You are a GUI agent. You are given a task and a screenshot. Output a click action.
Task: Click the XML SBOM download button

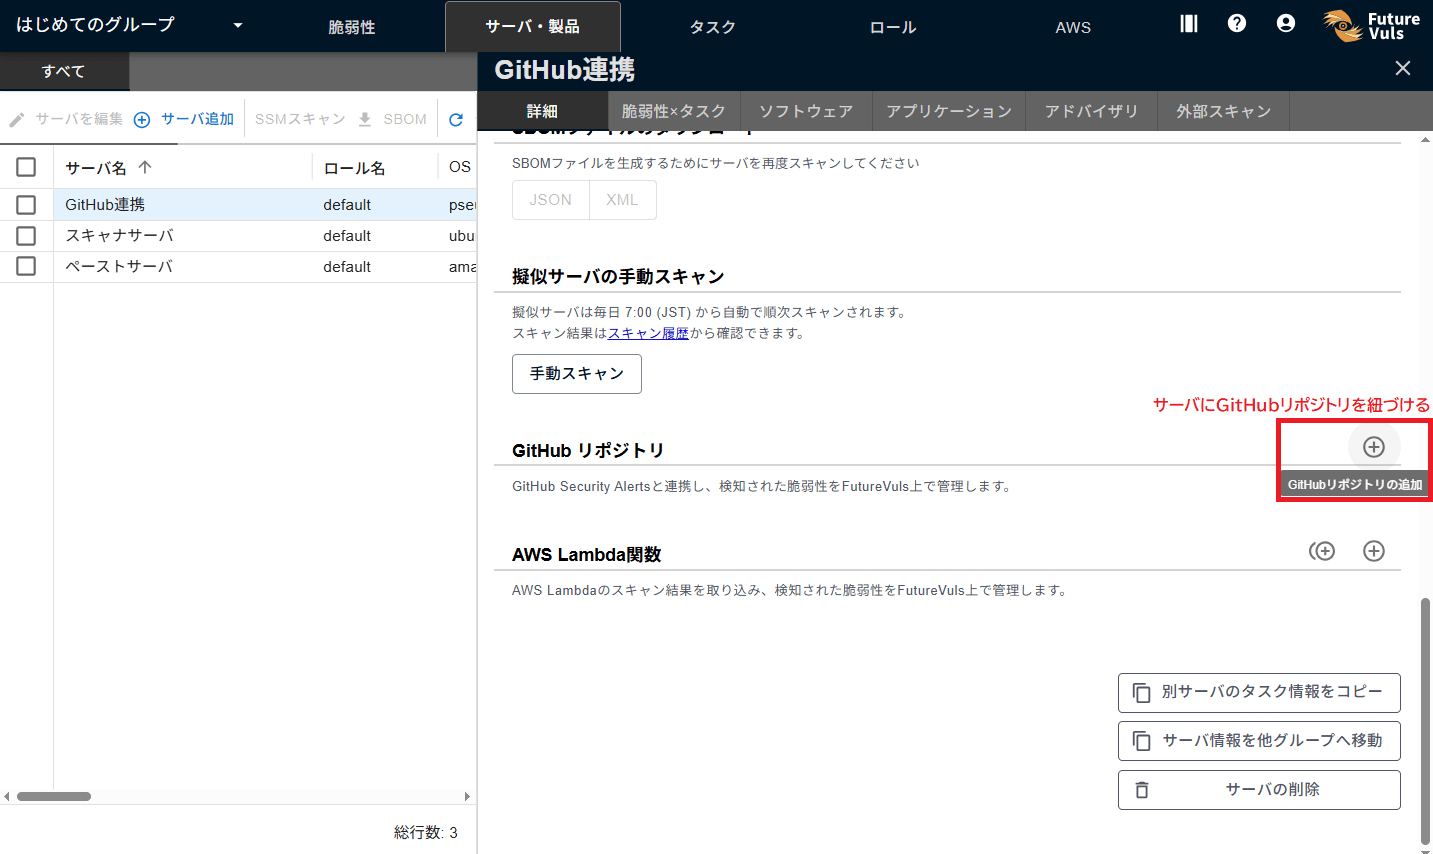[622, 200]
